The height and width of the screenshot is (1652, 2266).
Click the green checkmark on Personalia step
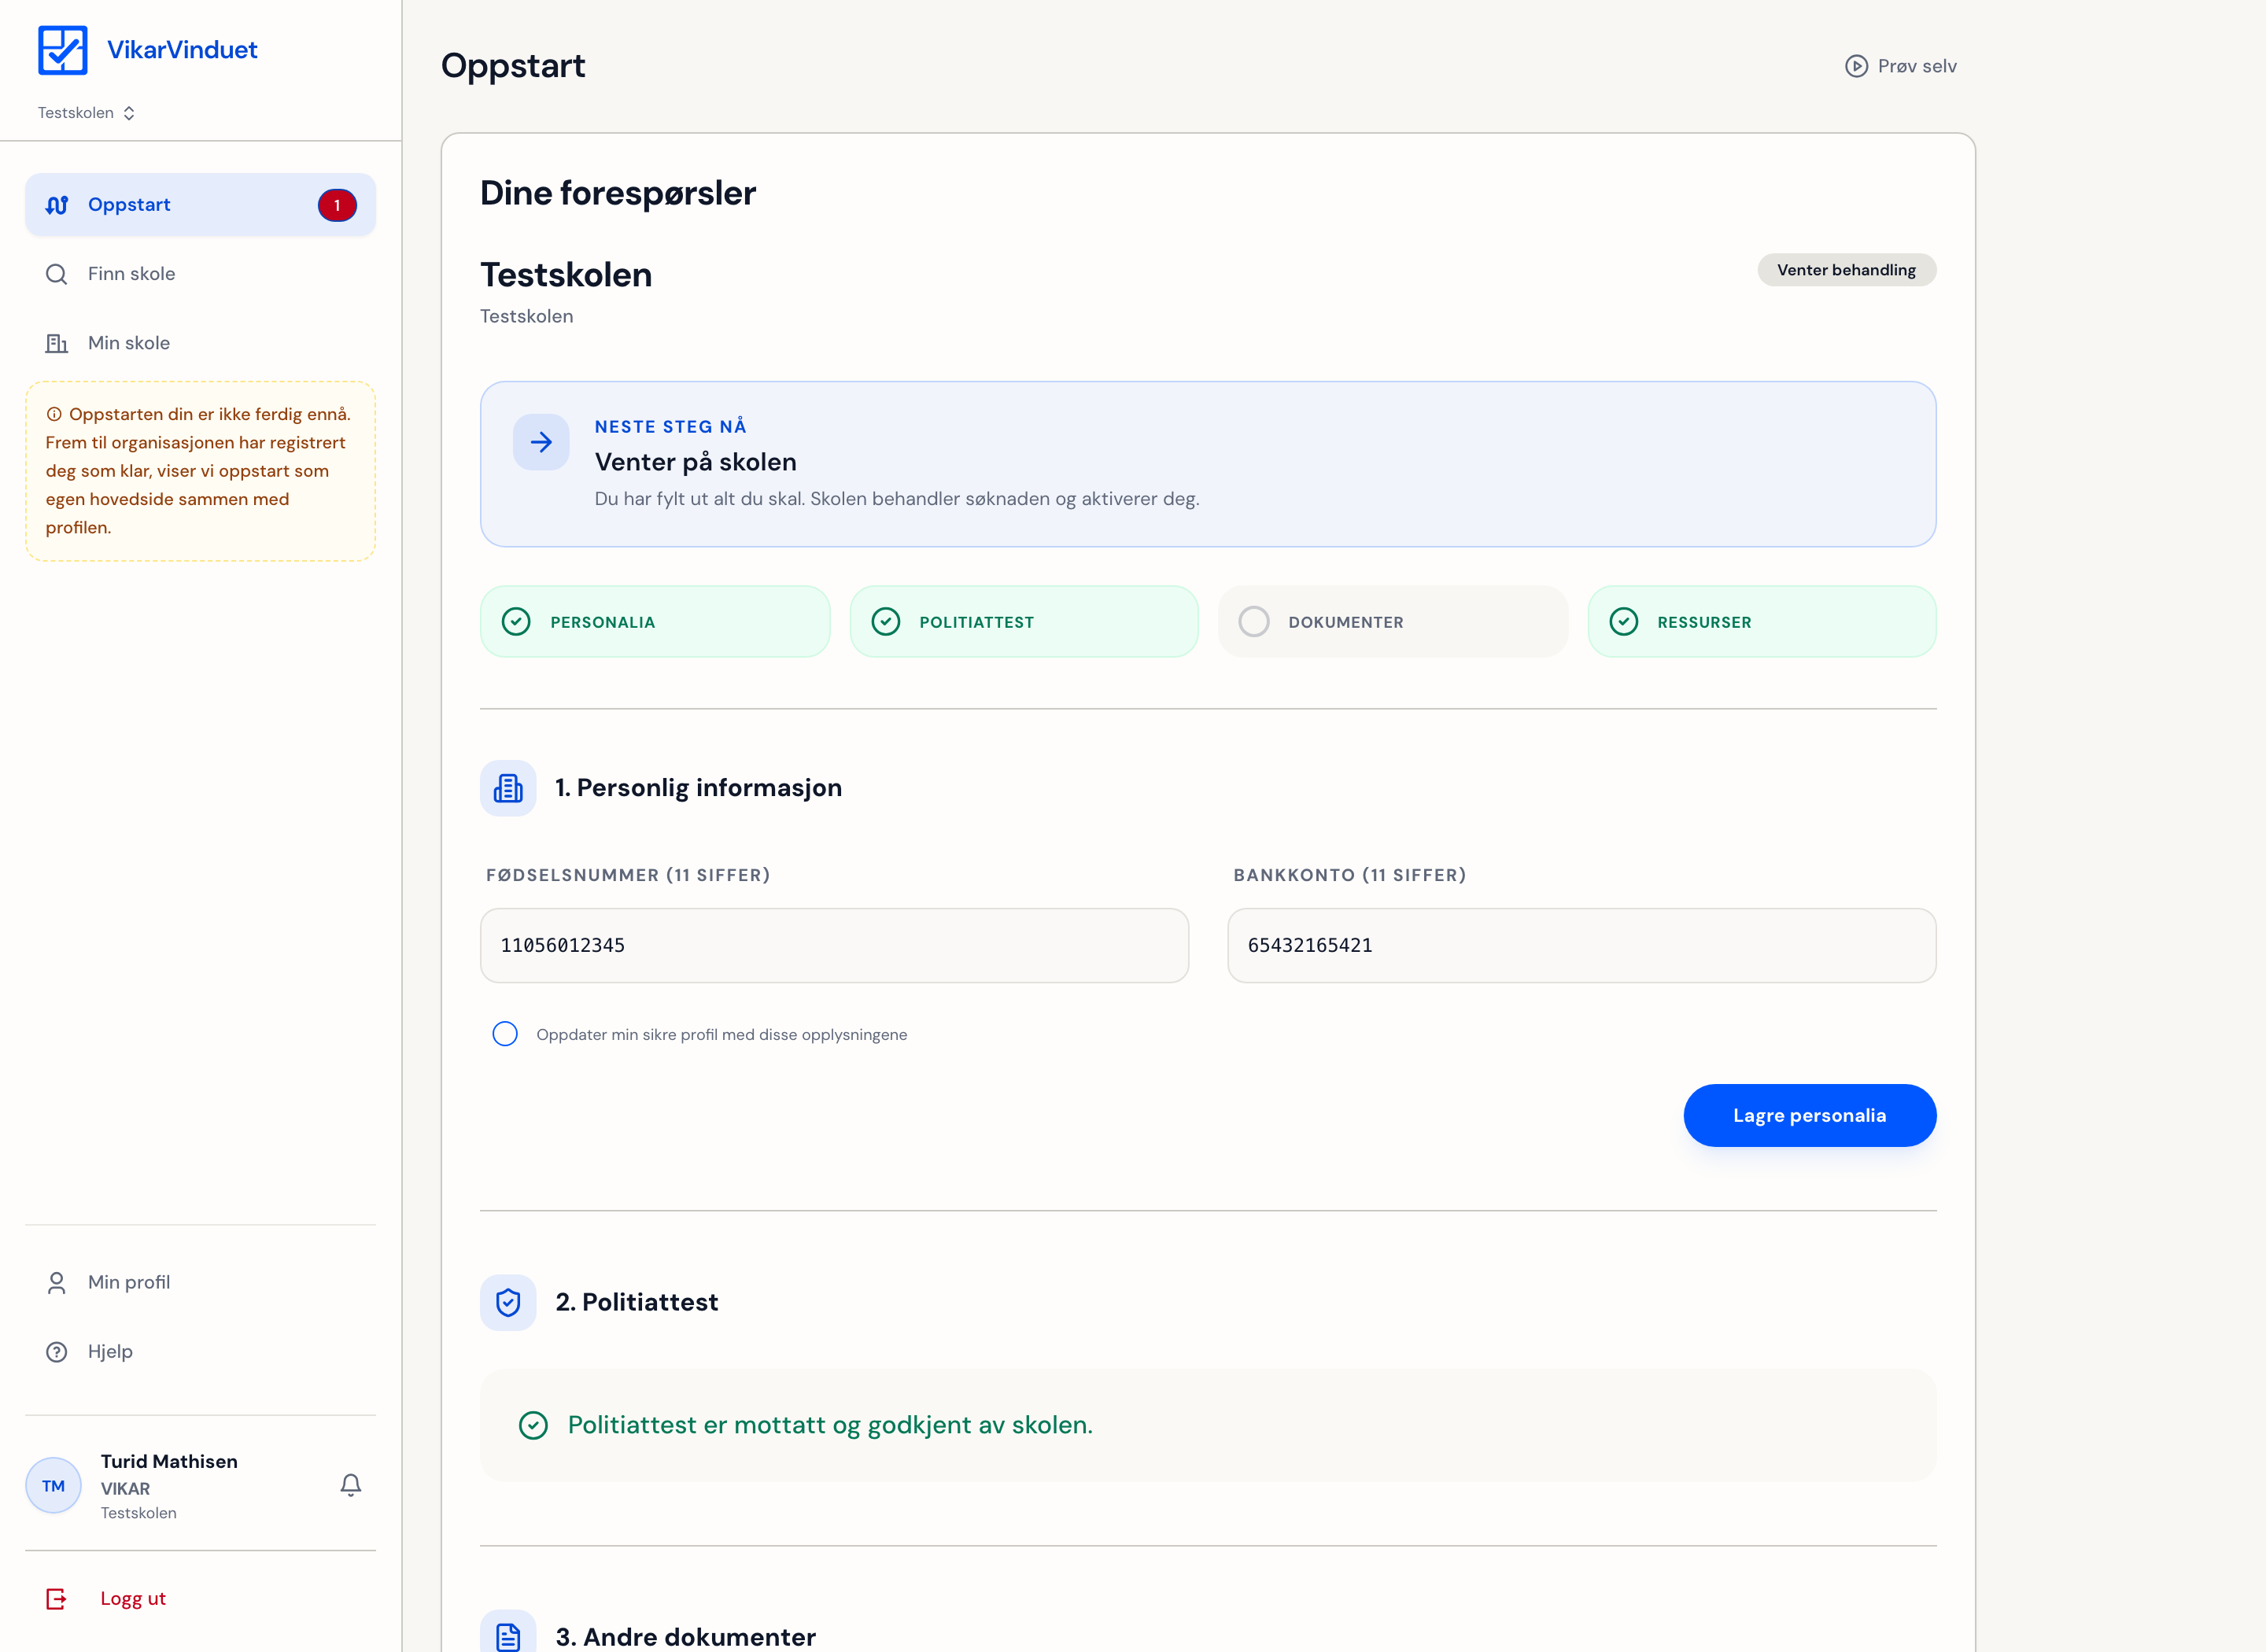tap(516, 622)
